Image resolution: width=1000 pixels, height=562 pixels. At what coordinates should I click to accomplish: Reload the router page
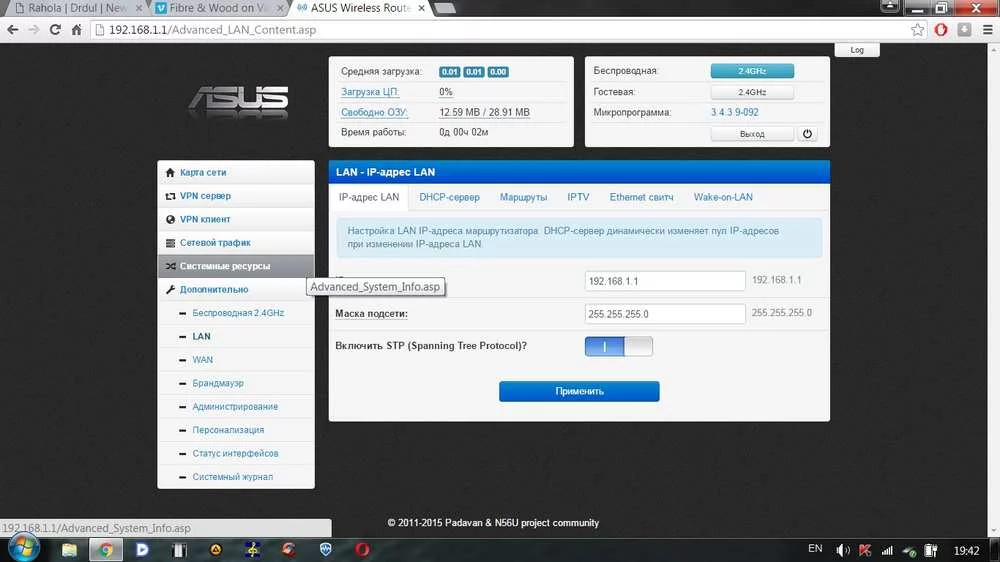(55, 29)
